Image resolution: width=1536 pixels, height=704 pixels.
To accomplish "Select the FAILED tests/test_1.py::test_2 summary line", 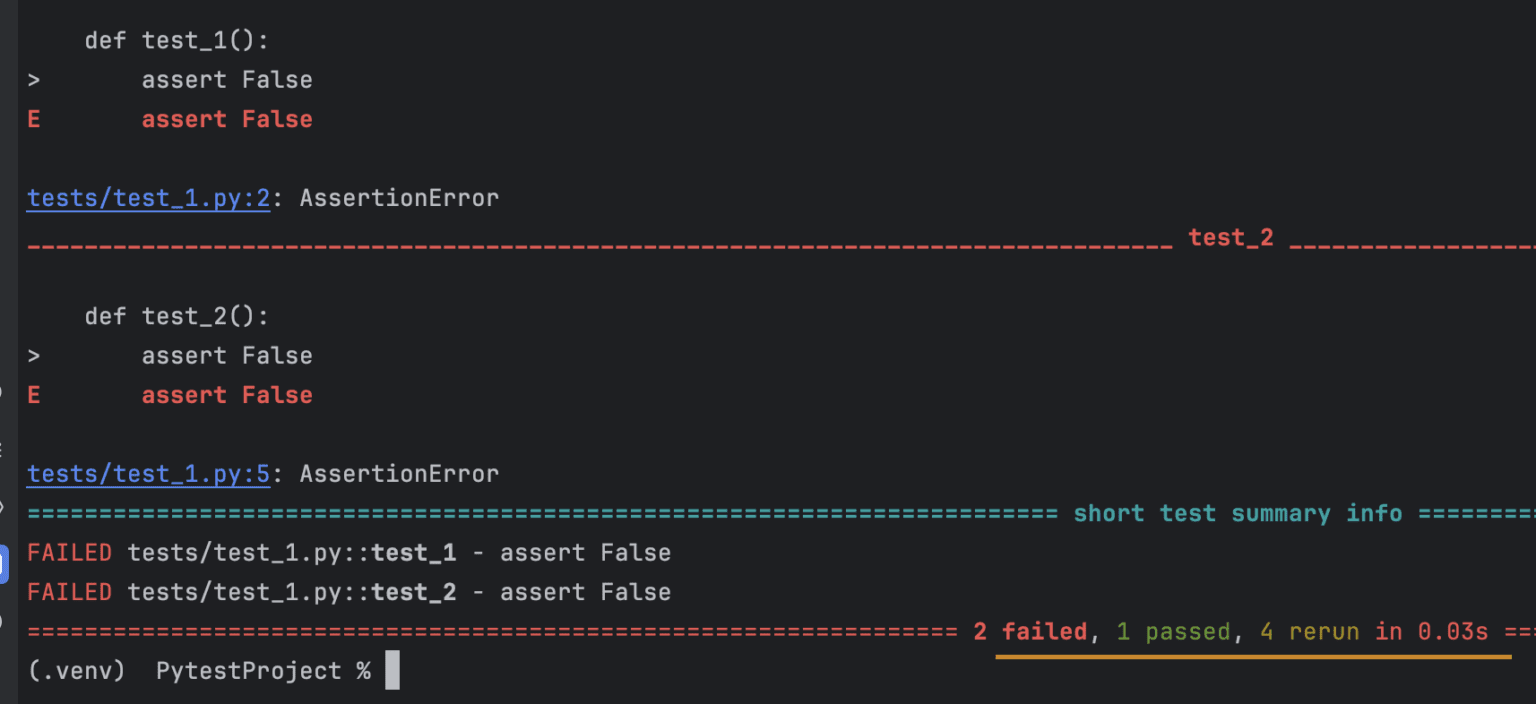I will (x=348, y=593).
